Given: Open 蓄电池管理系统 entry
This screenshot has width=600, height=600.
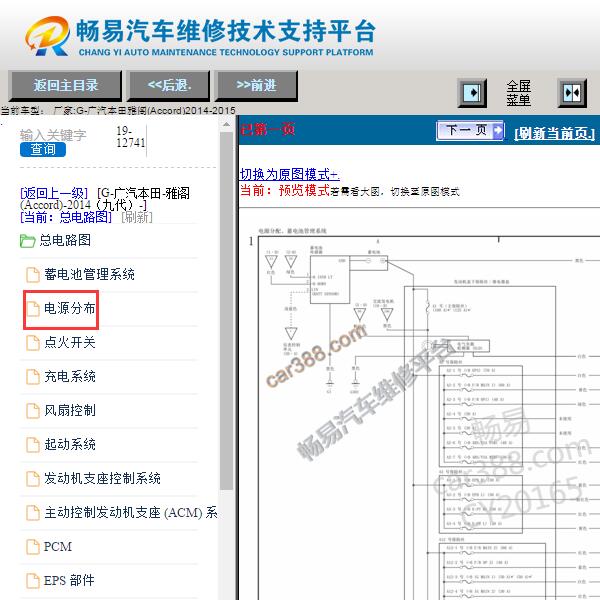Looking at the screenshot, I should coord(89,274).
